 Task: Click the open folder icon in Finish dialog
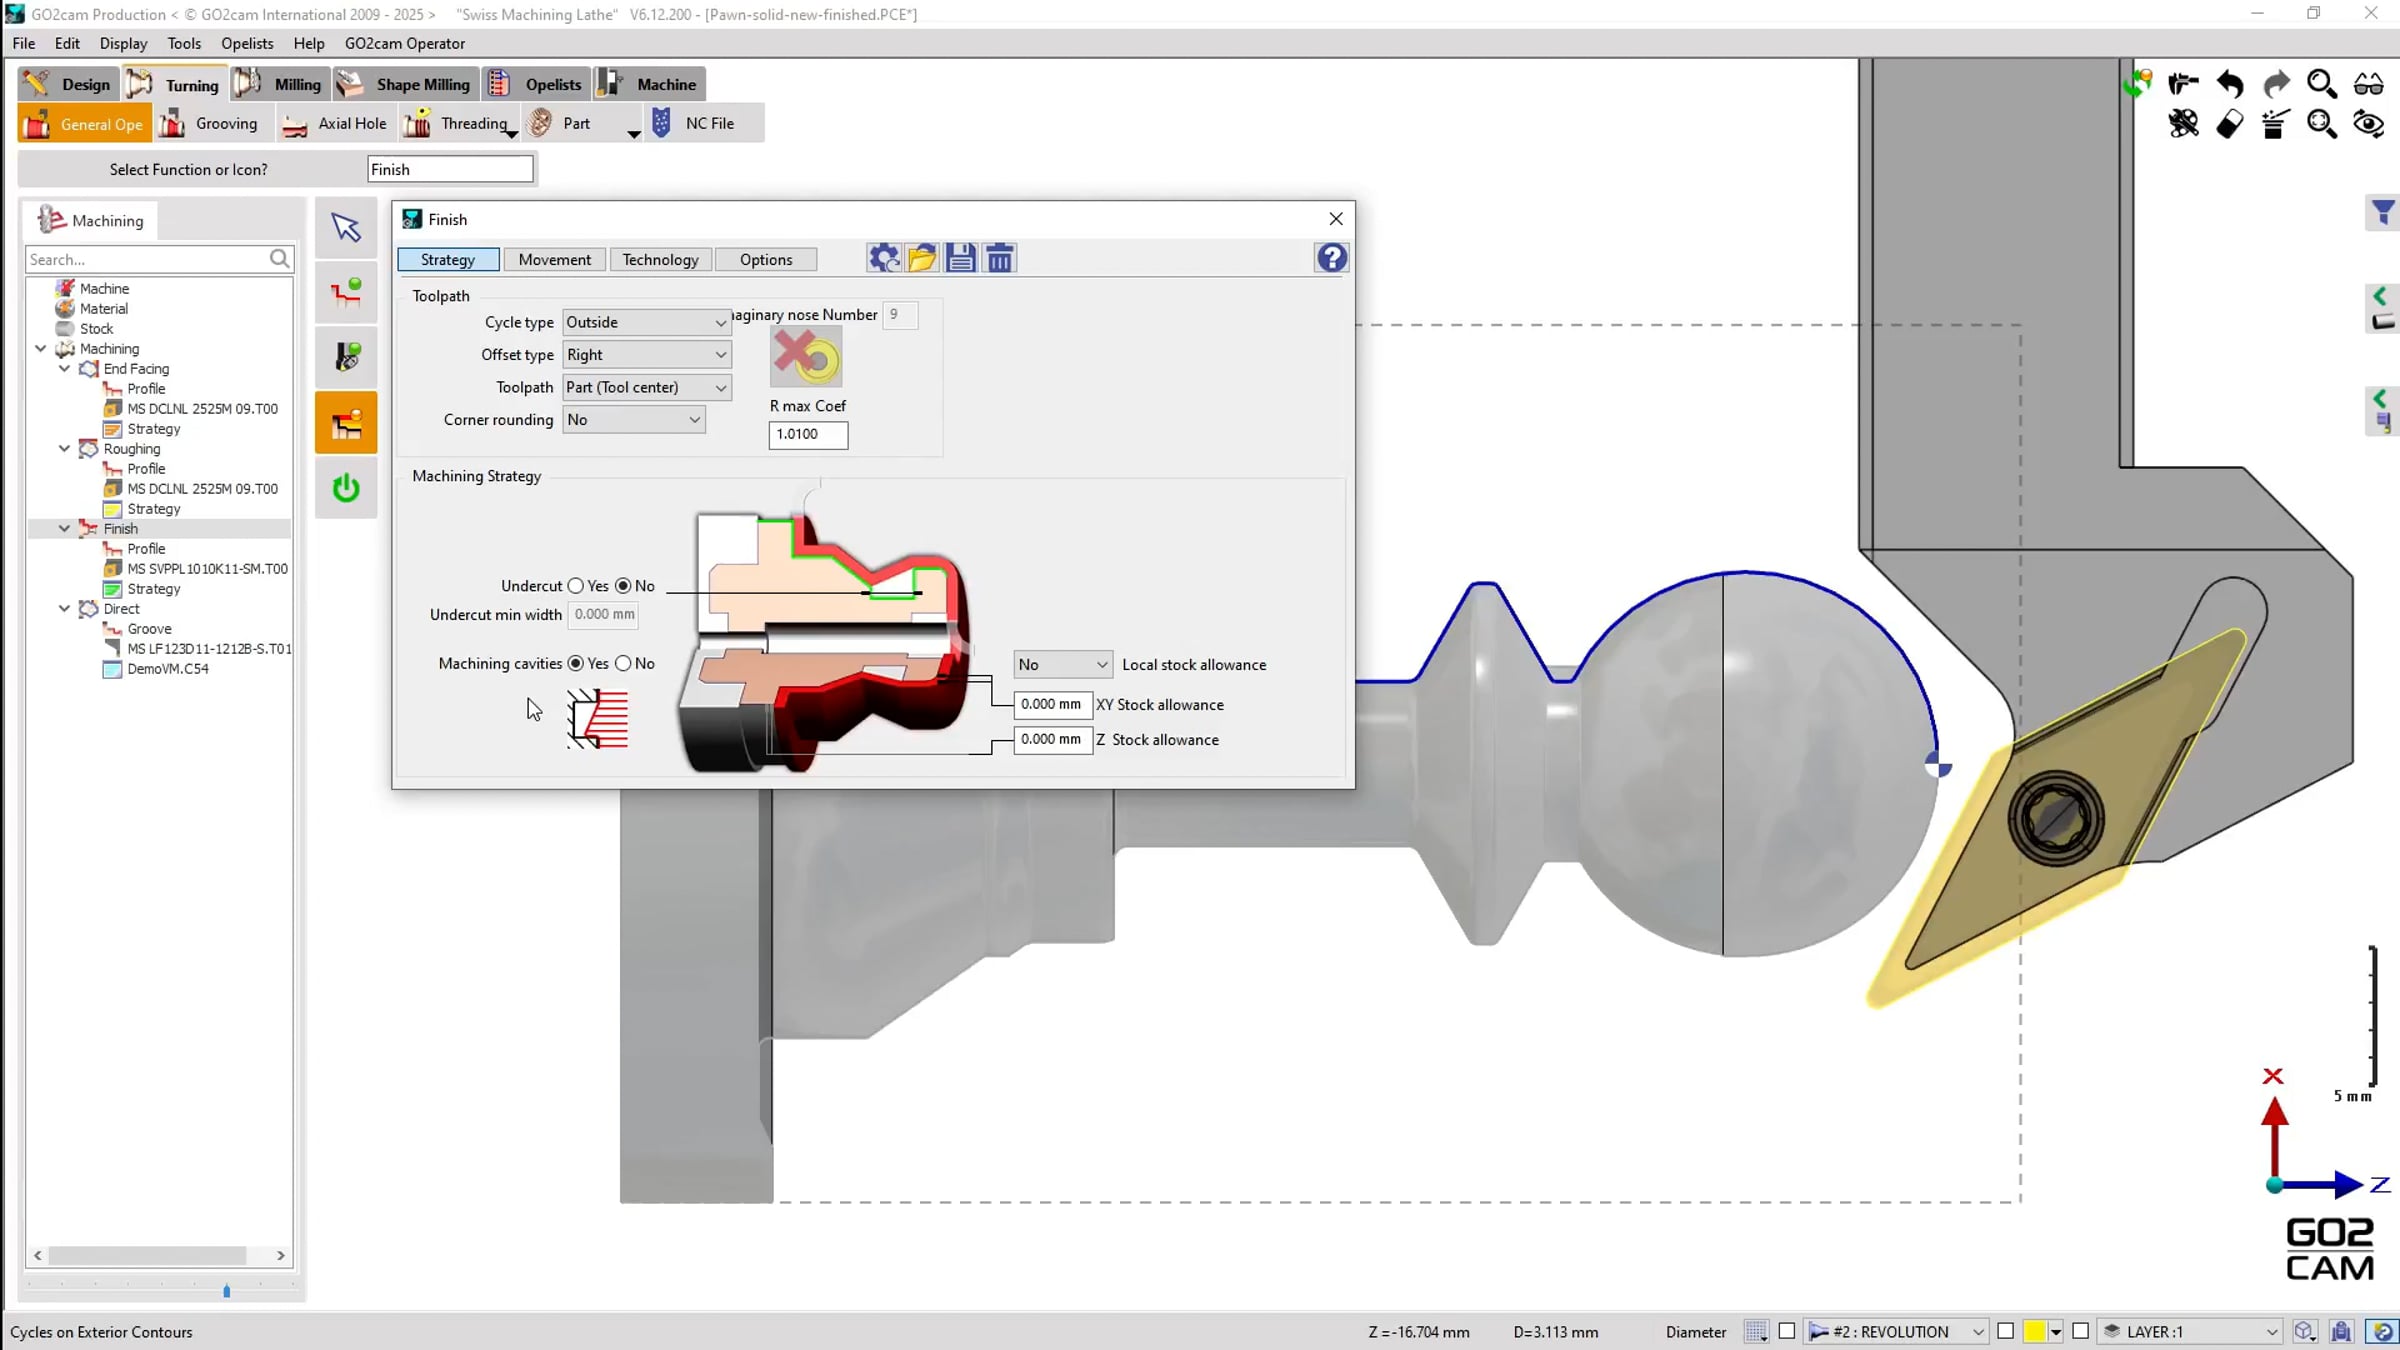click(922, 258)
